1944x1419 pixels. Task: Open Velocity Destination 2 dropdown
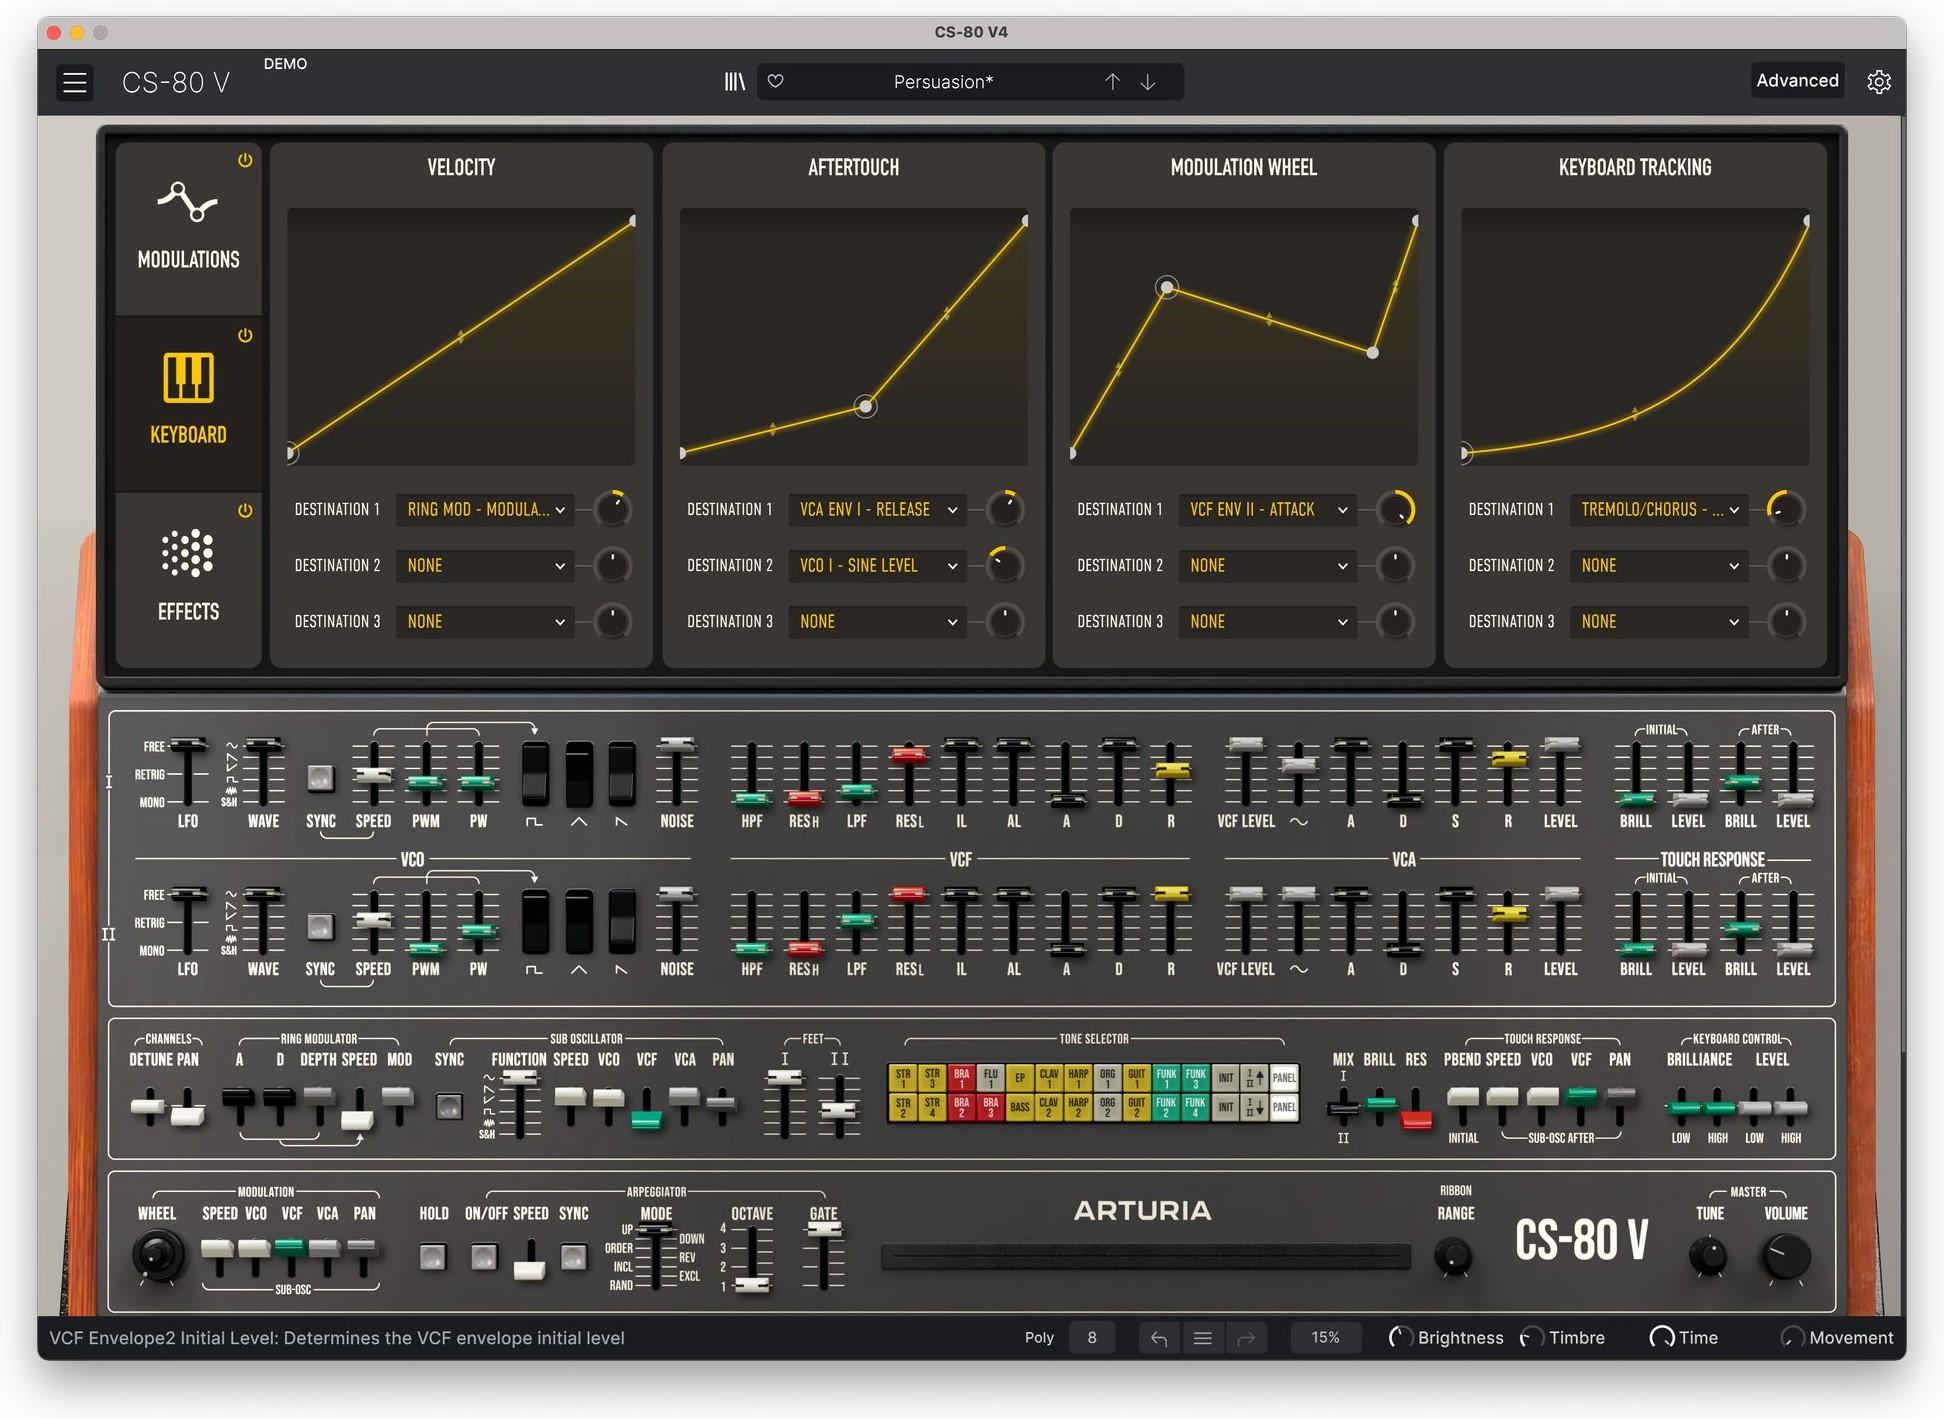[x=485, y=566]
